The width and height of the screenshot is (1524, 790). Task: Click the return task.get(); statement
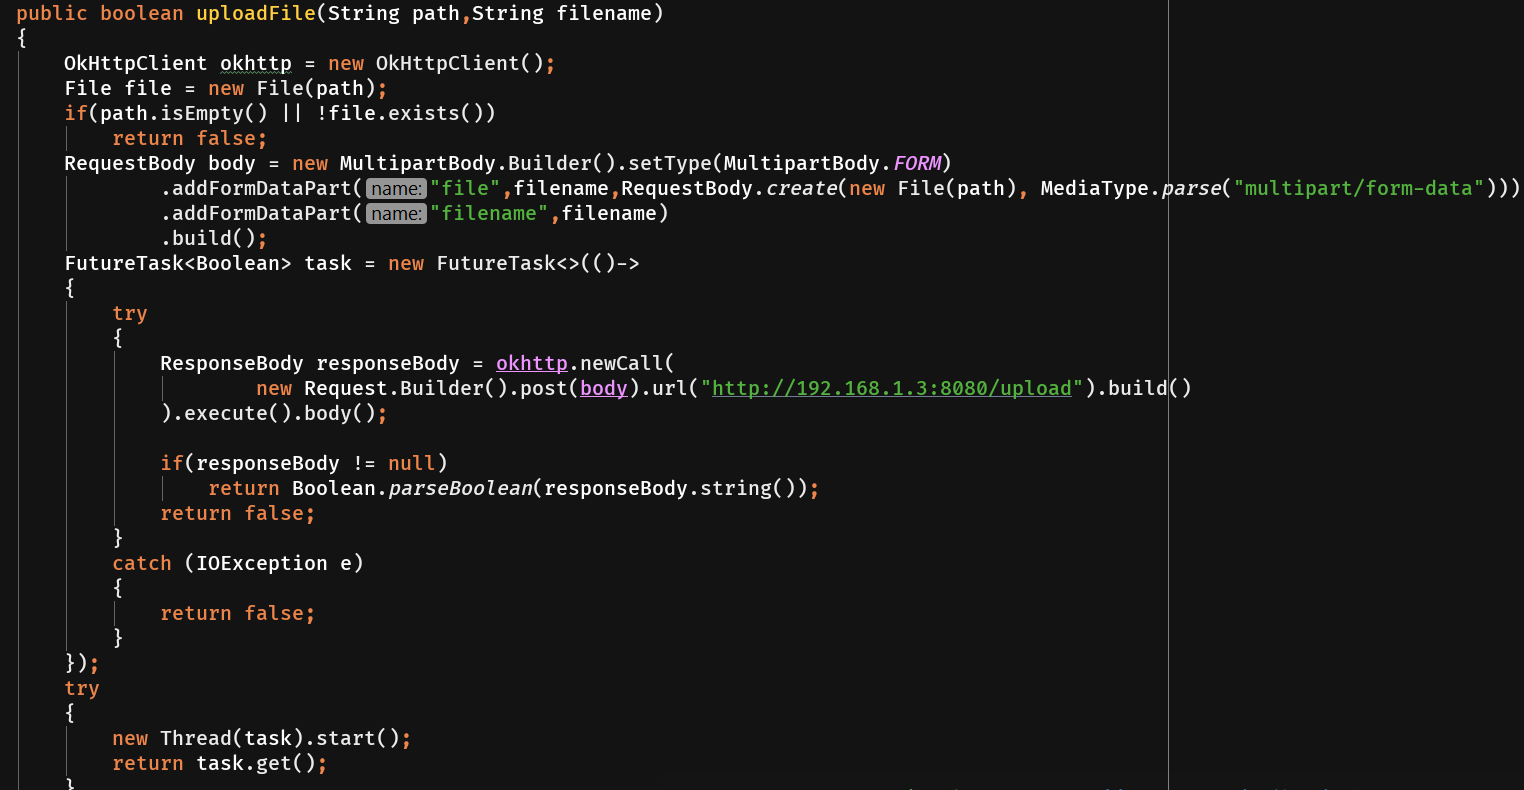[220, 763]
